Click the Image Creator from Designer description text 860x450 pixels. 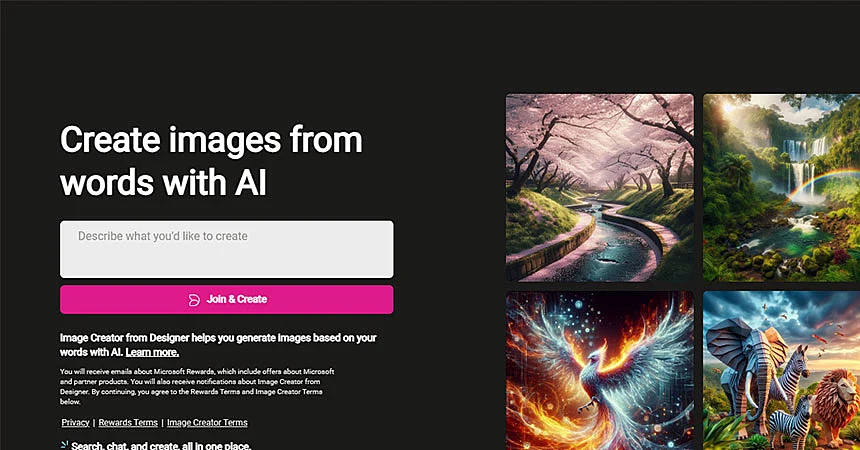(218, 345)
